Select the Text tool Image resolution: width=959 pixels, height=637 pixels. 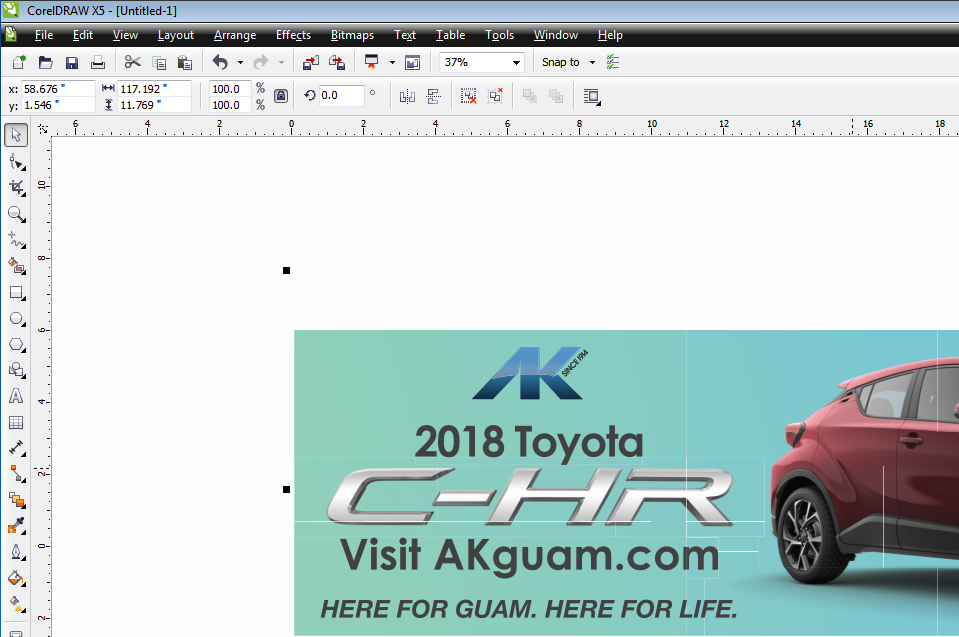point(17,396)
